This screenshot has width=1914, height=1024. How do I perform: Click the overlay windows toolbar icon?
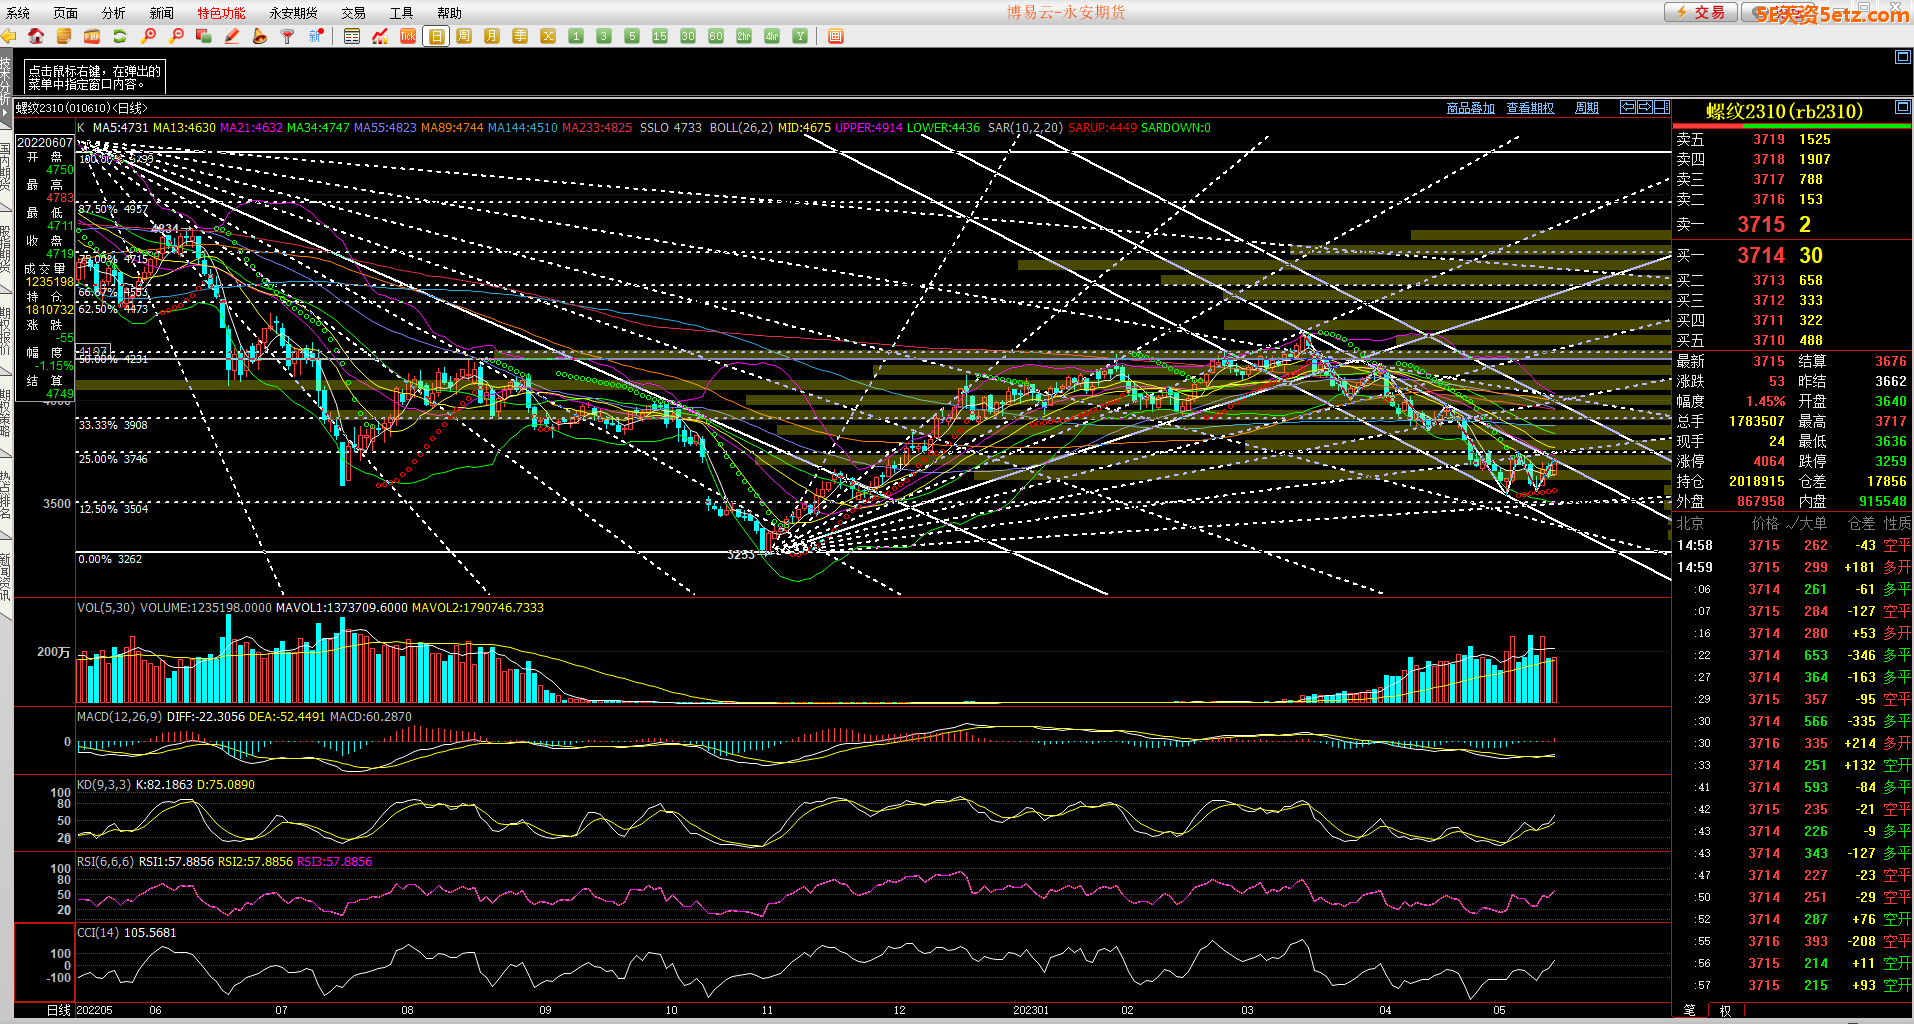pyautogui.click(x=204, y=36)
